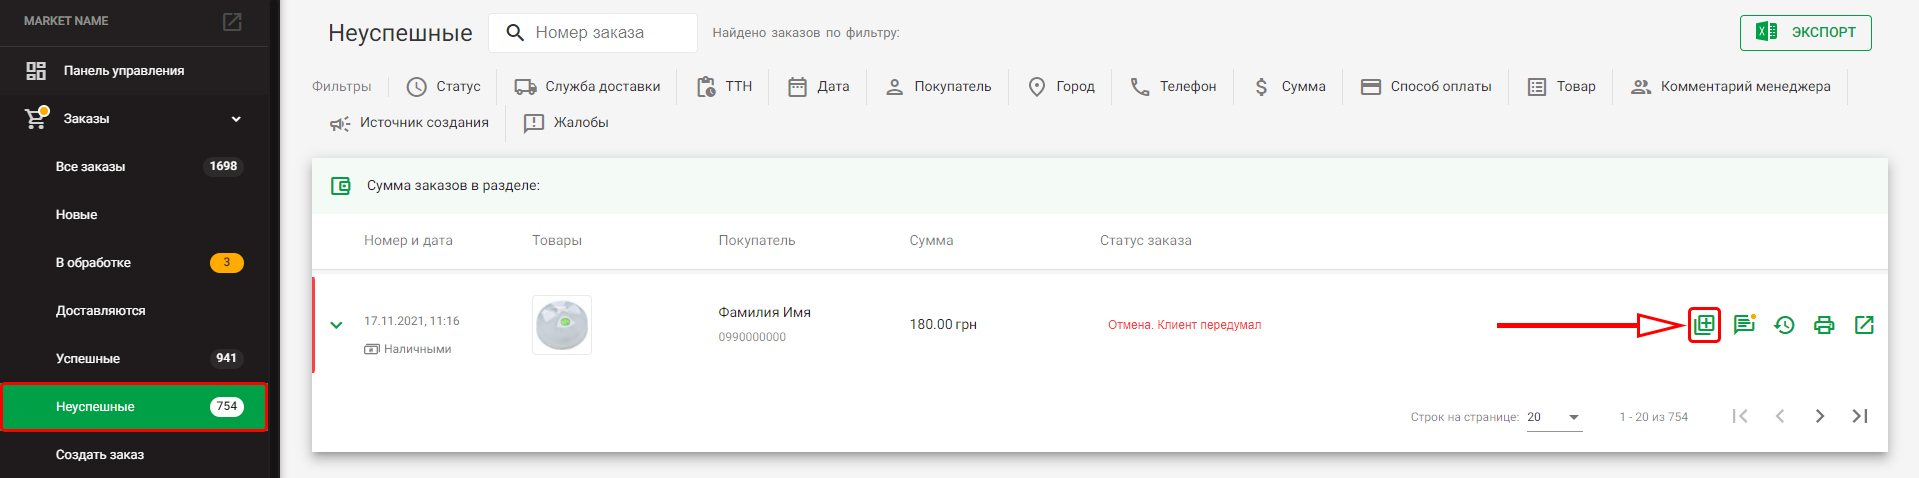Click the duplicate order icon in row
This screenshot has width=1919, height=478.
click(1704, 325)
